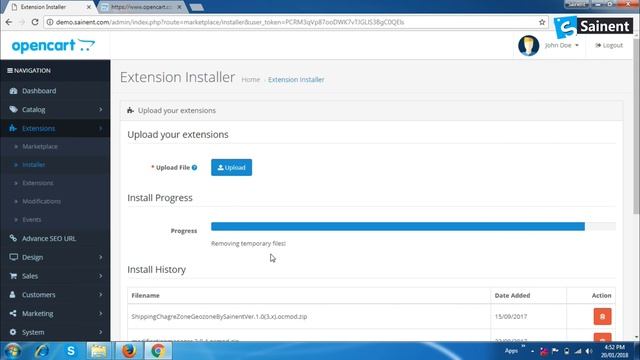Viewport: 640px width, 360px height.
Task: Click the Upload File help icon
Action: click(x=194, y=167)
